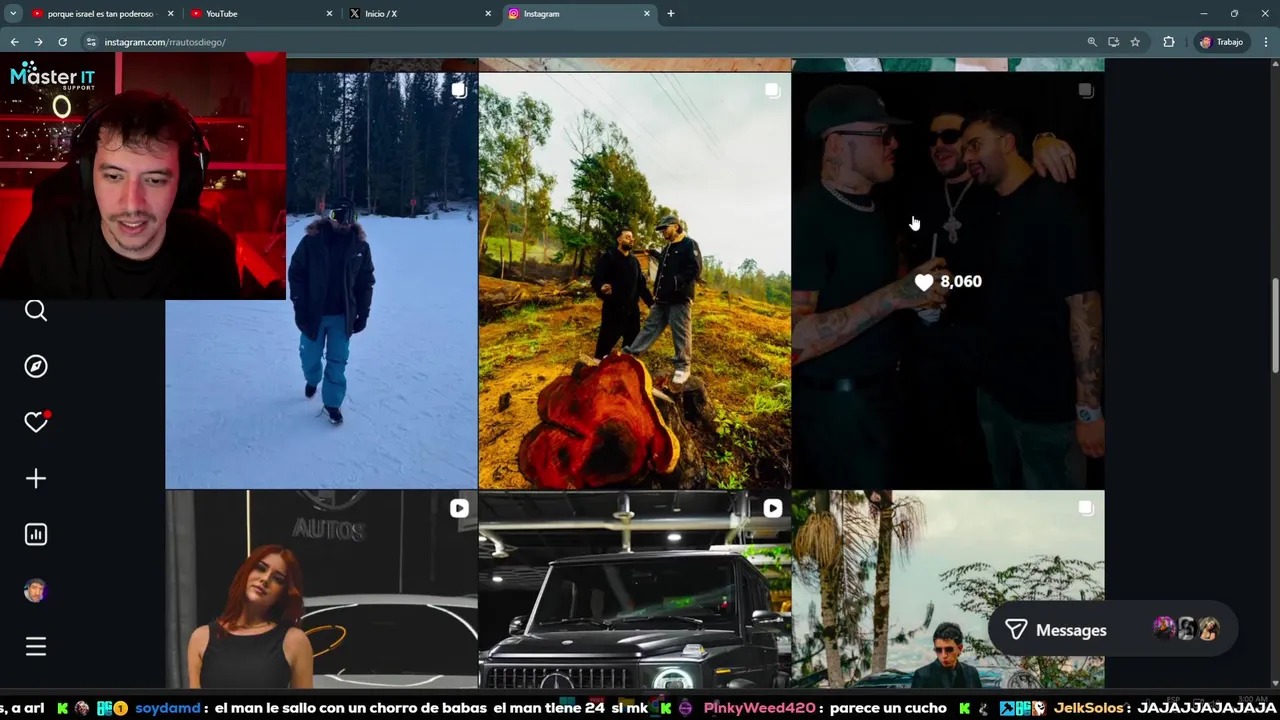1280x720 pixels.
Task: Open the hamburger More menu
Action: pyautogui.click(x=36, y=647)
